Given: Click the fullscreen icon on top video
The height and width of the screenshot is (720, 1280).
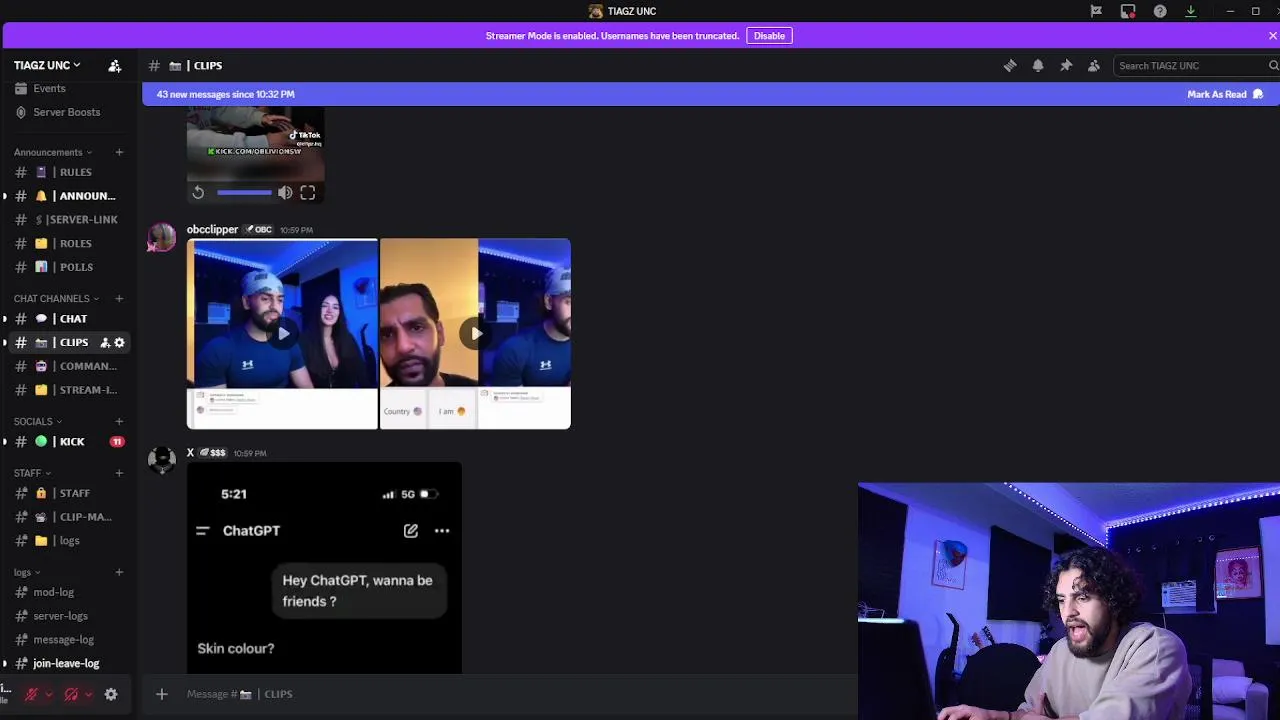Looking at the screenshot, I should [x=308, y=192].
